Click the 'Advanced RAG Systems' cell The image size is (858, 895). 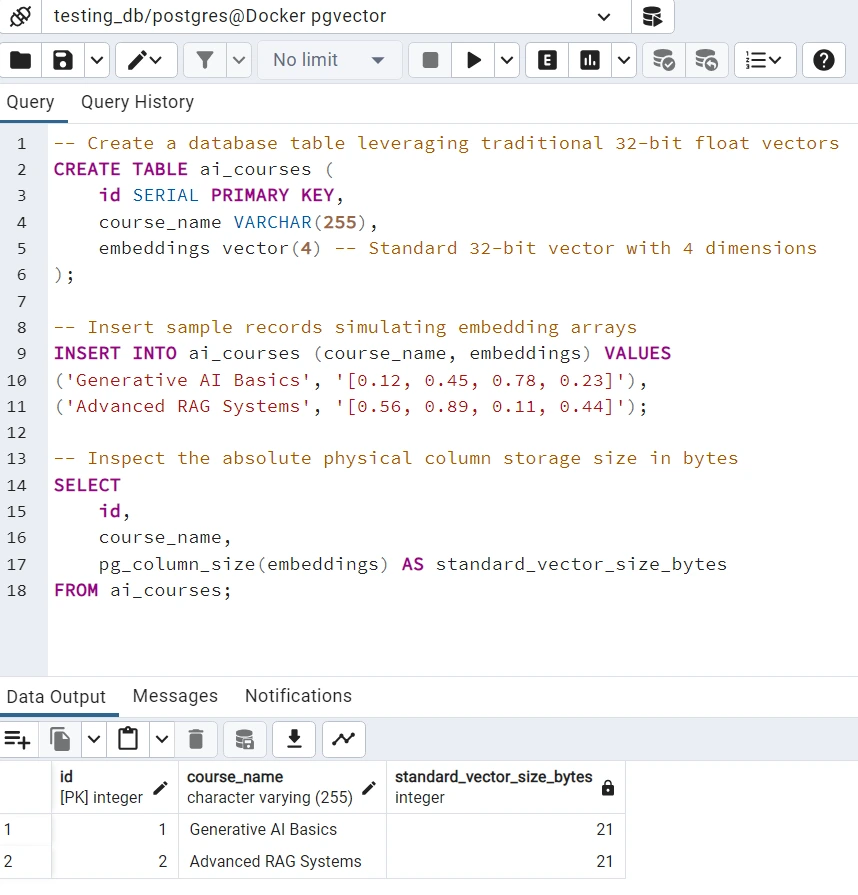[282, 861]
